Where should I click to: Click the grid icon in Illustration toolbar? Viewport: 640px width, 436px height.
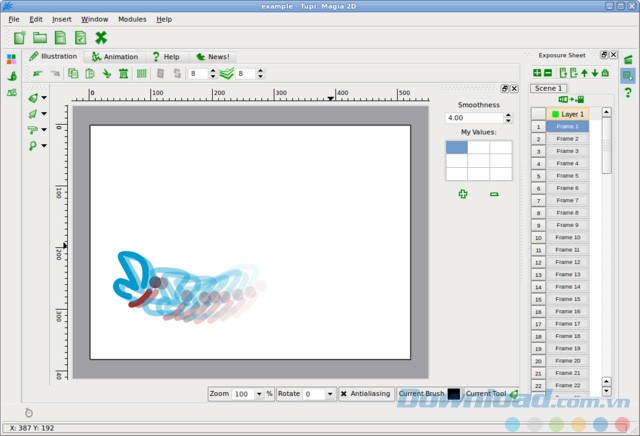pos(141,74)
